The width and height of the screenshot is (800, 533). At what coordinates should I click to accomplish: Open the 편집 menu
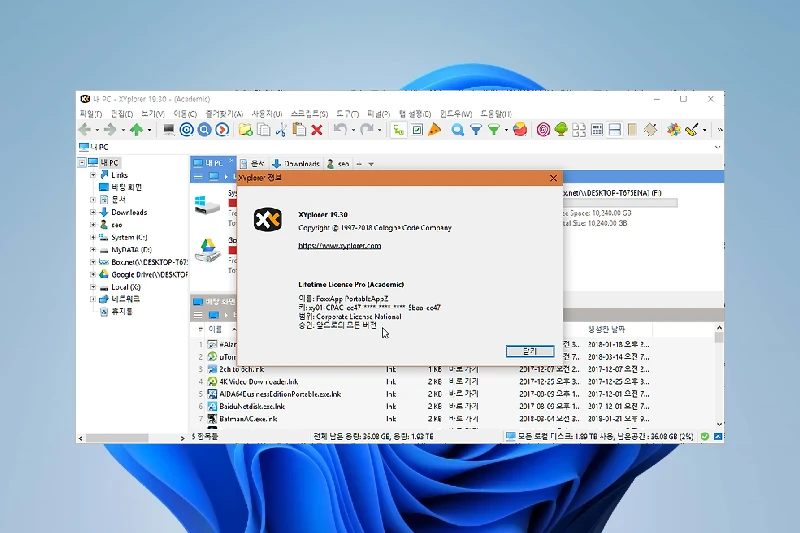[x=122, y=114]
